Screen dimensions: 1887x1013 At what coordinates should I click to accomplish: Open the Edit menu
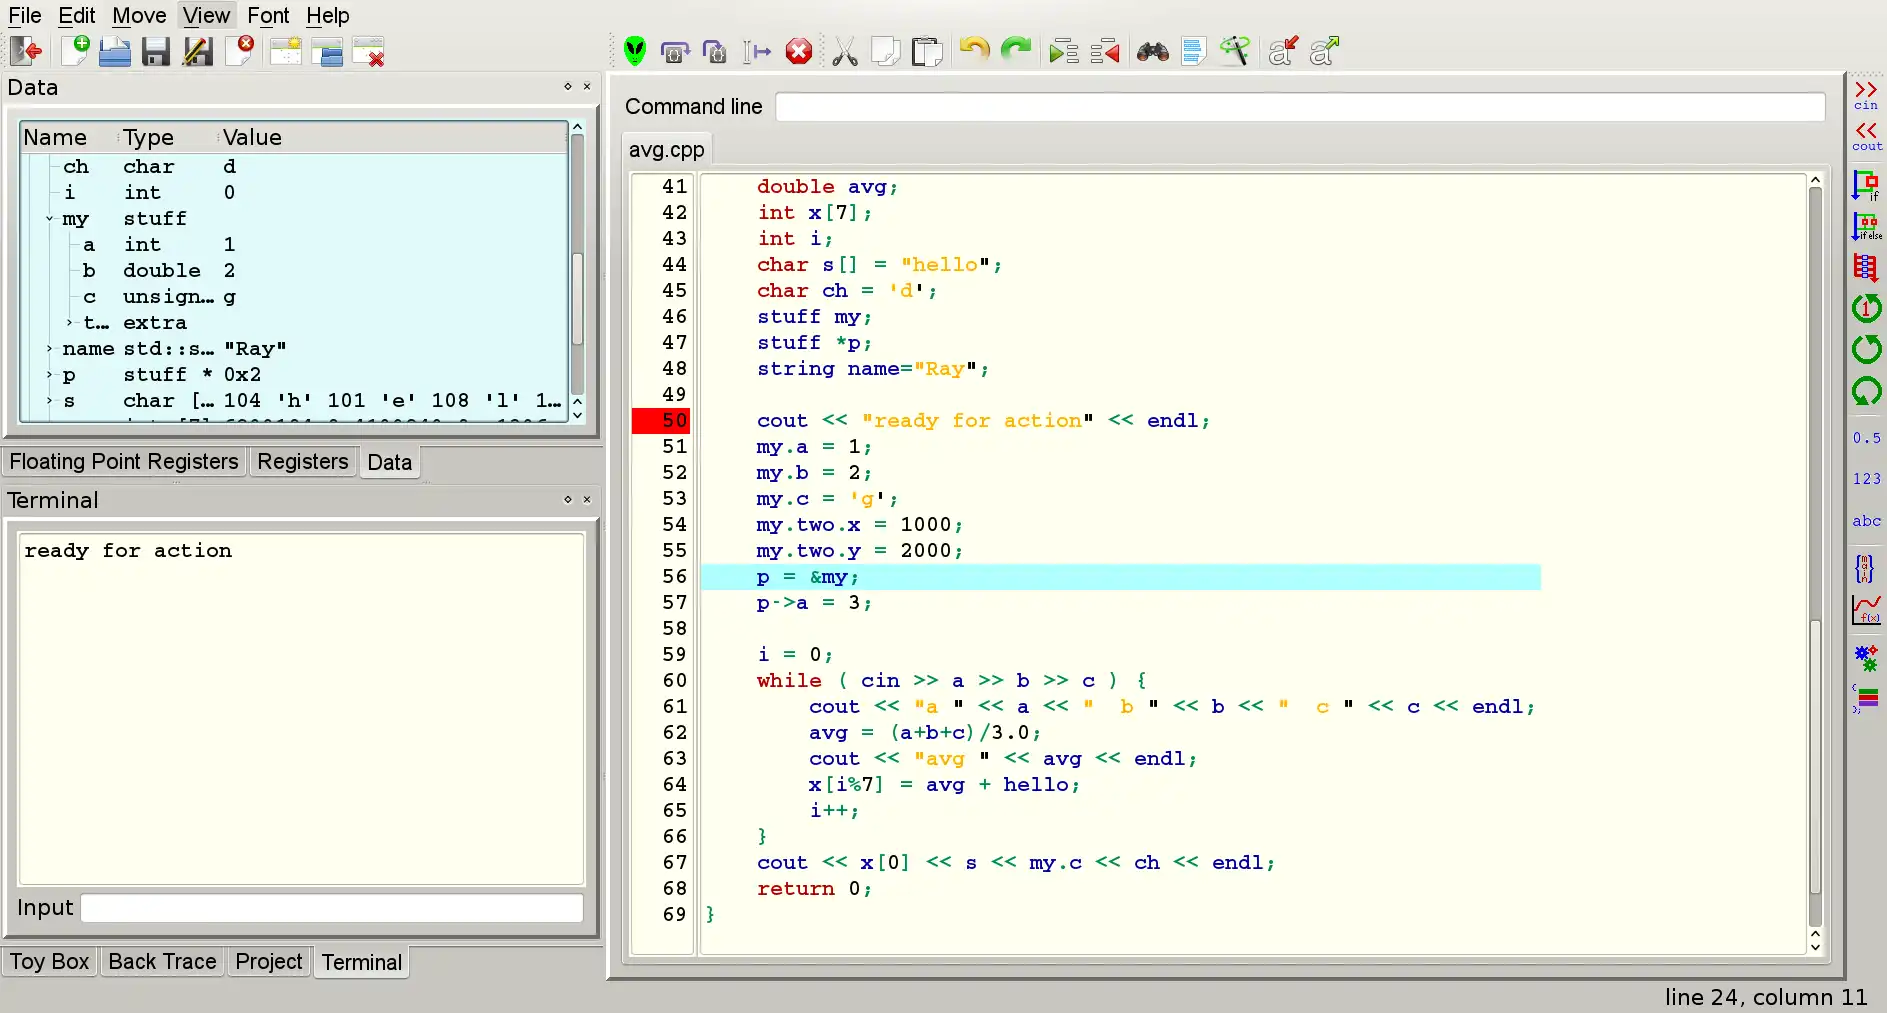[x=77, y=15]
